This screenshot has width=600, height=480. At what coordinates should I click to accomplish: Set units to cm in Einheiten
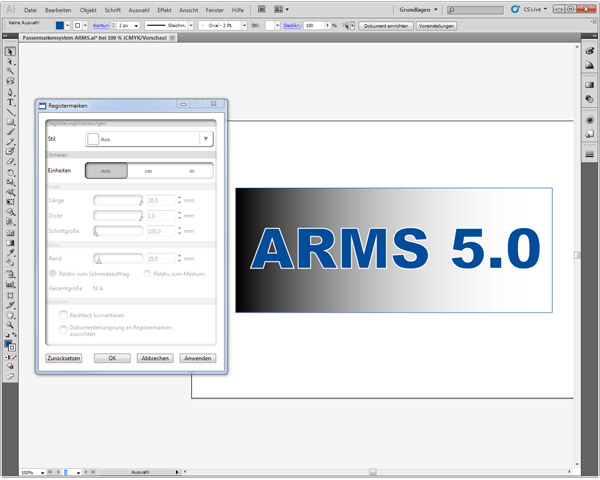click(148, 171)
